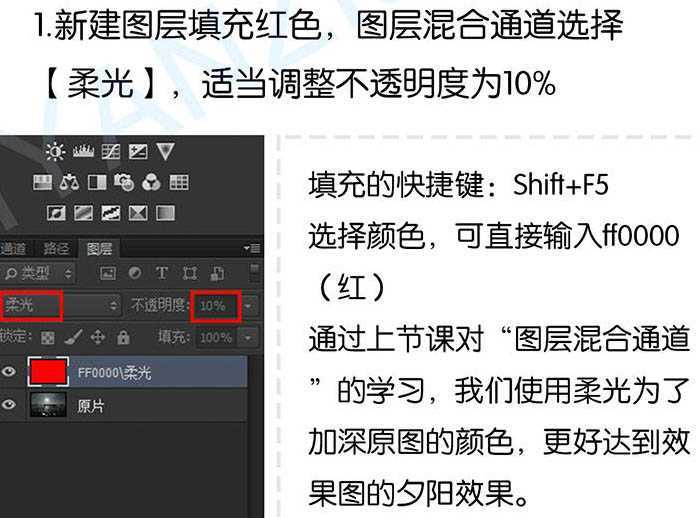Image resolution: width=698 pixels, height=518 pixels.
Task: Add a Hue/Saturation adjustment
Action: point(42,182)
